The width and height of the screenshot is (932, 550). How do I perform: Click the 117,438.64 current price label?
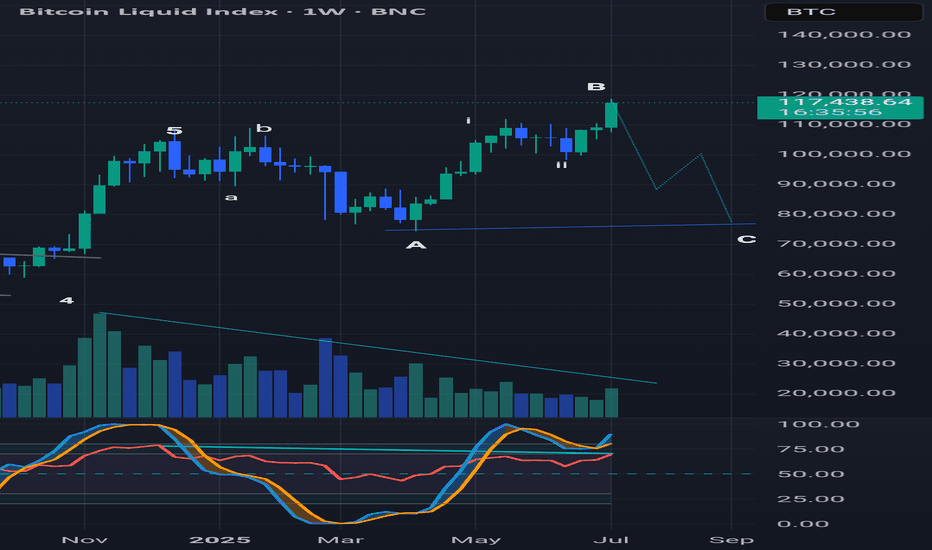844,102
